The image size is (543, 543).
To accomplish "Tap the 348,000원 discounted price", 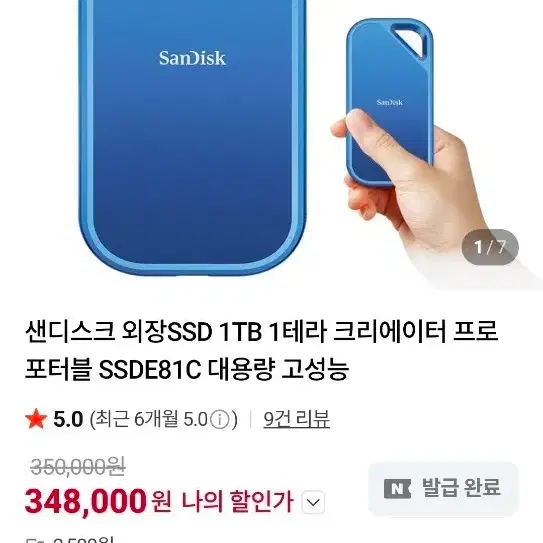I will tap(98, 502).
